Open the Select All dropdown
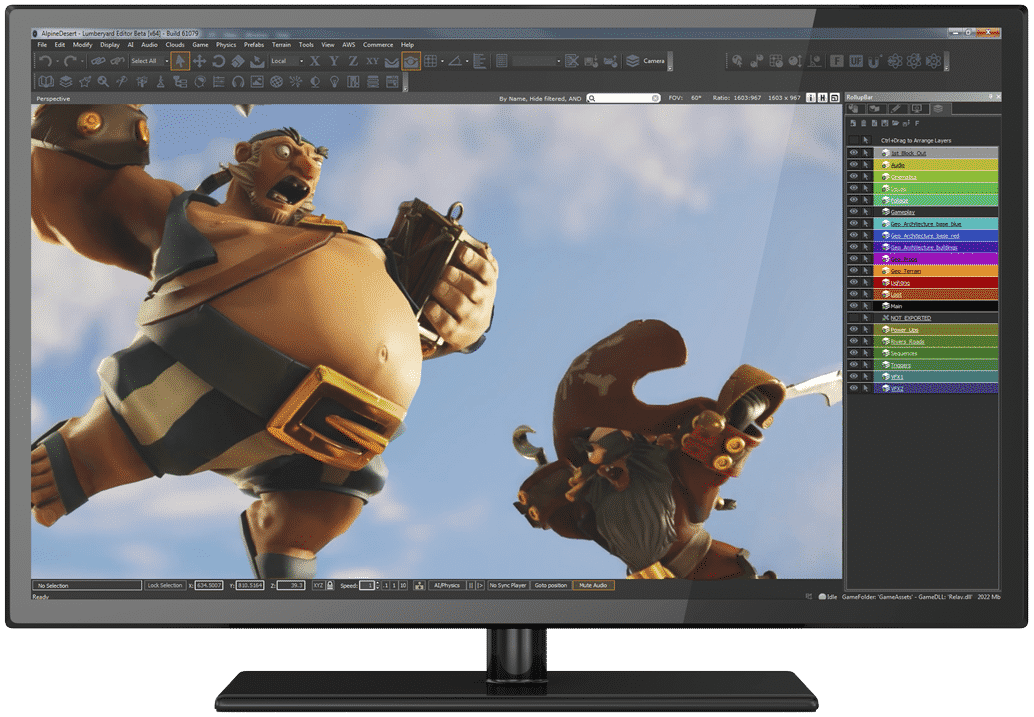This screenshot has width=1034, height=717. 149,61
